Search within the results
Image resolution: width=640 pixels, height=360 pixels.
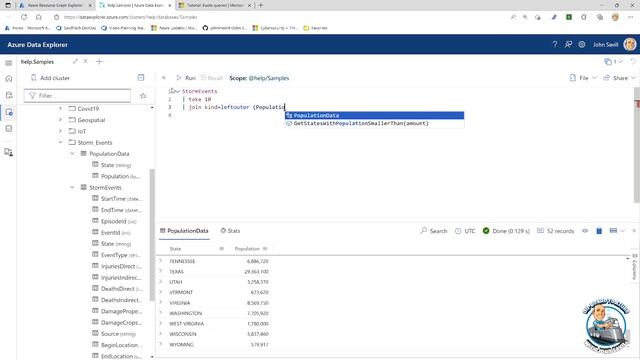click(434, 231)
